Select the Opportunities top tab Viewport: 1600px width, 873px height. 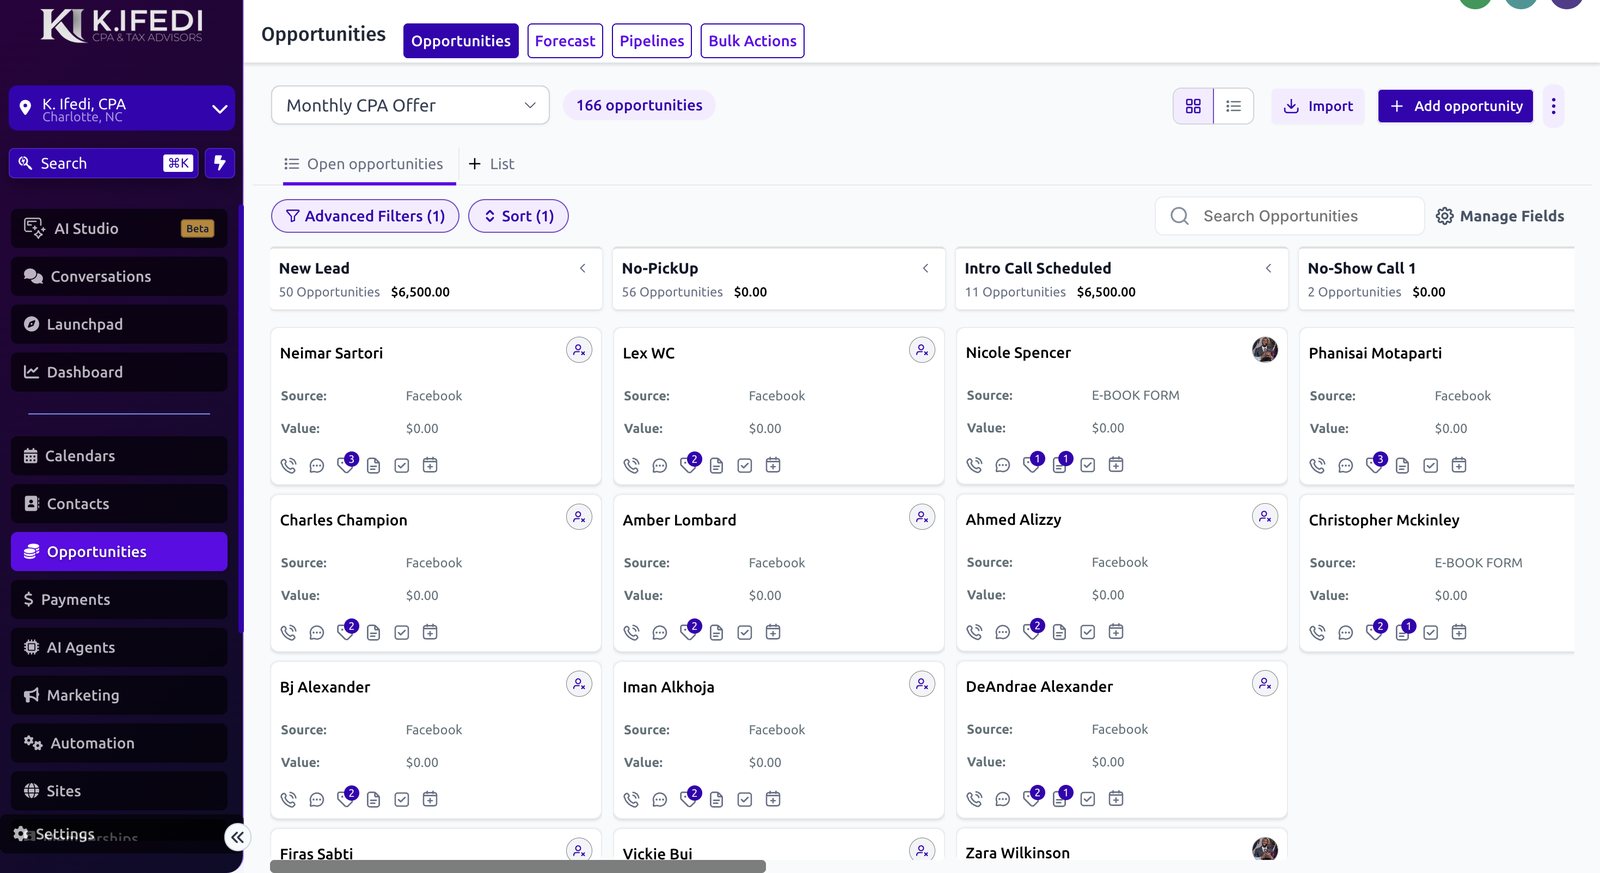tap(461, 41)
